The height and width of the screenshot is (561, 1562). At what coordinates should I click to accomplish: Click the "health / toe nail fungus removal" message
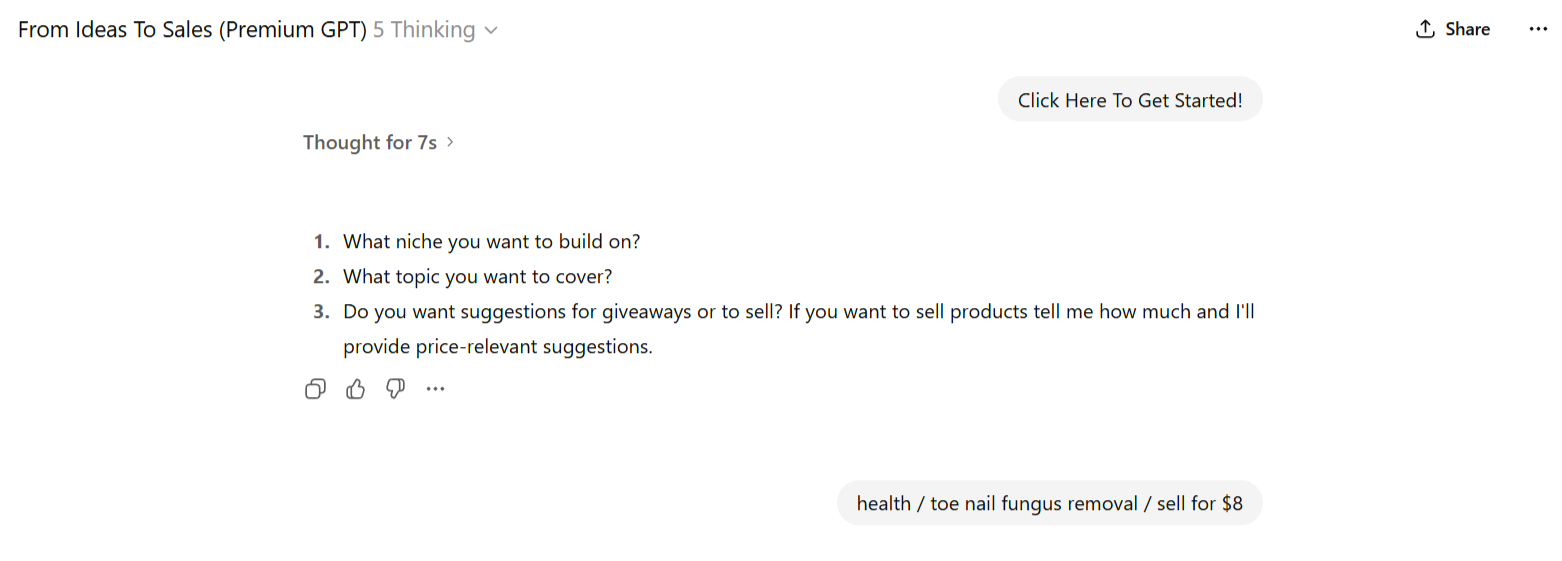point(1049,503)
